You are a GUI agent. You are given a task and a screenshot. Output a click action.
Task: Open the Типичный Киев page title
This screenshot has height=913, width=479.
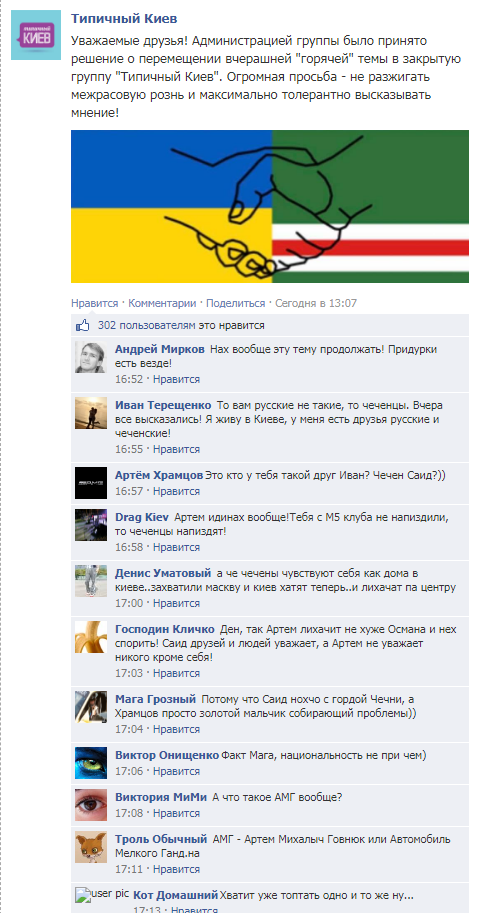click(124, 19)
